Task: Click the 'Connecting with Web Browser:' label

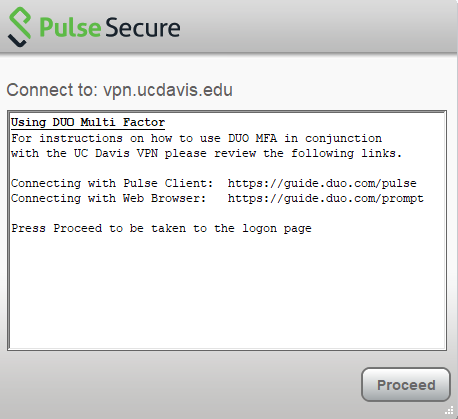Action: coord(109,198)
